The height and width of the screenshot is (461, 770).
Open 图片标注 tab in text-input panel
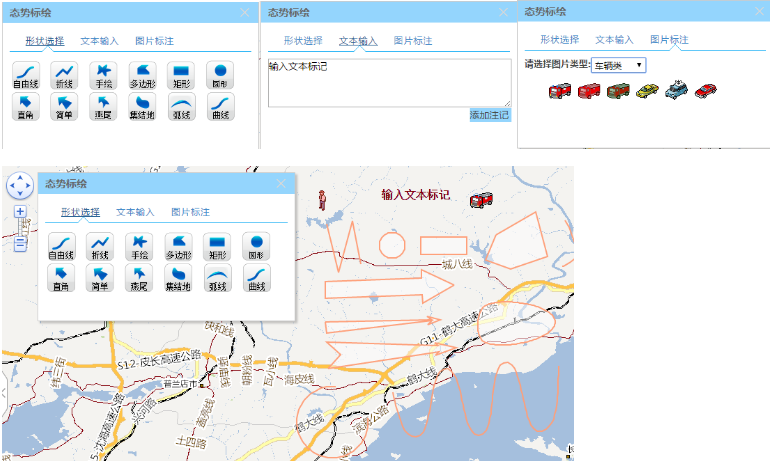413,41
